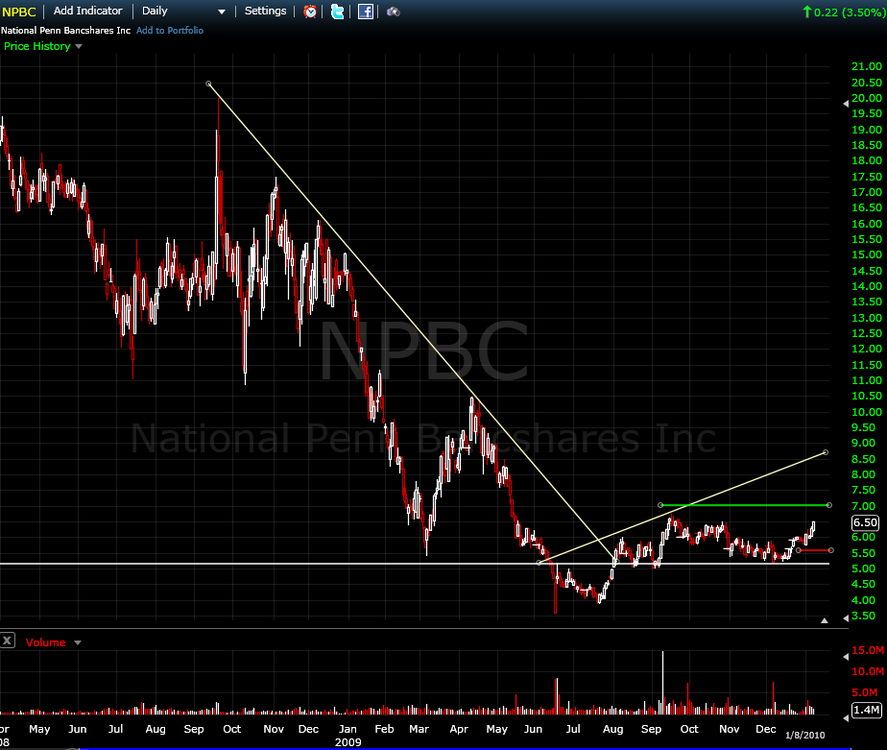Click the 1.4M current volume label

click(866, 710)
